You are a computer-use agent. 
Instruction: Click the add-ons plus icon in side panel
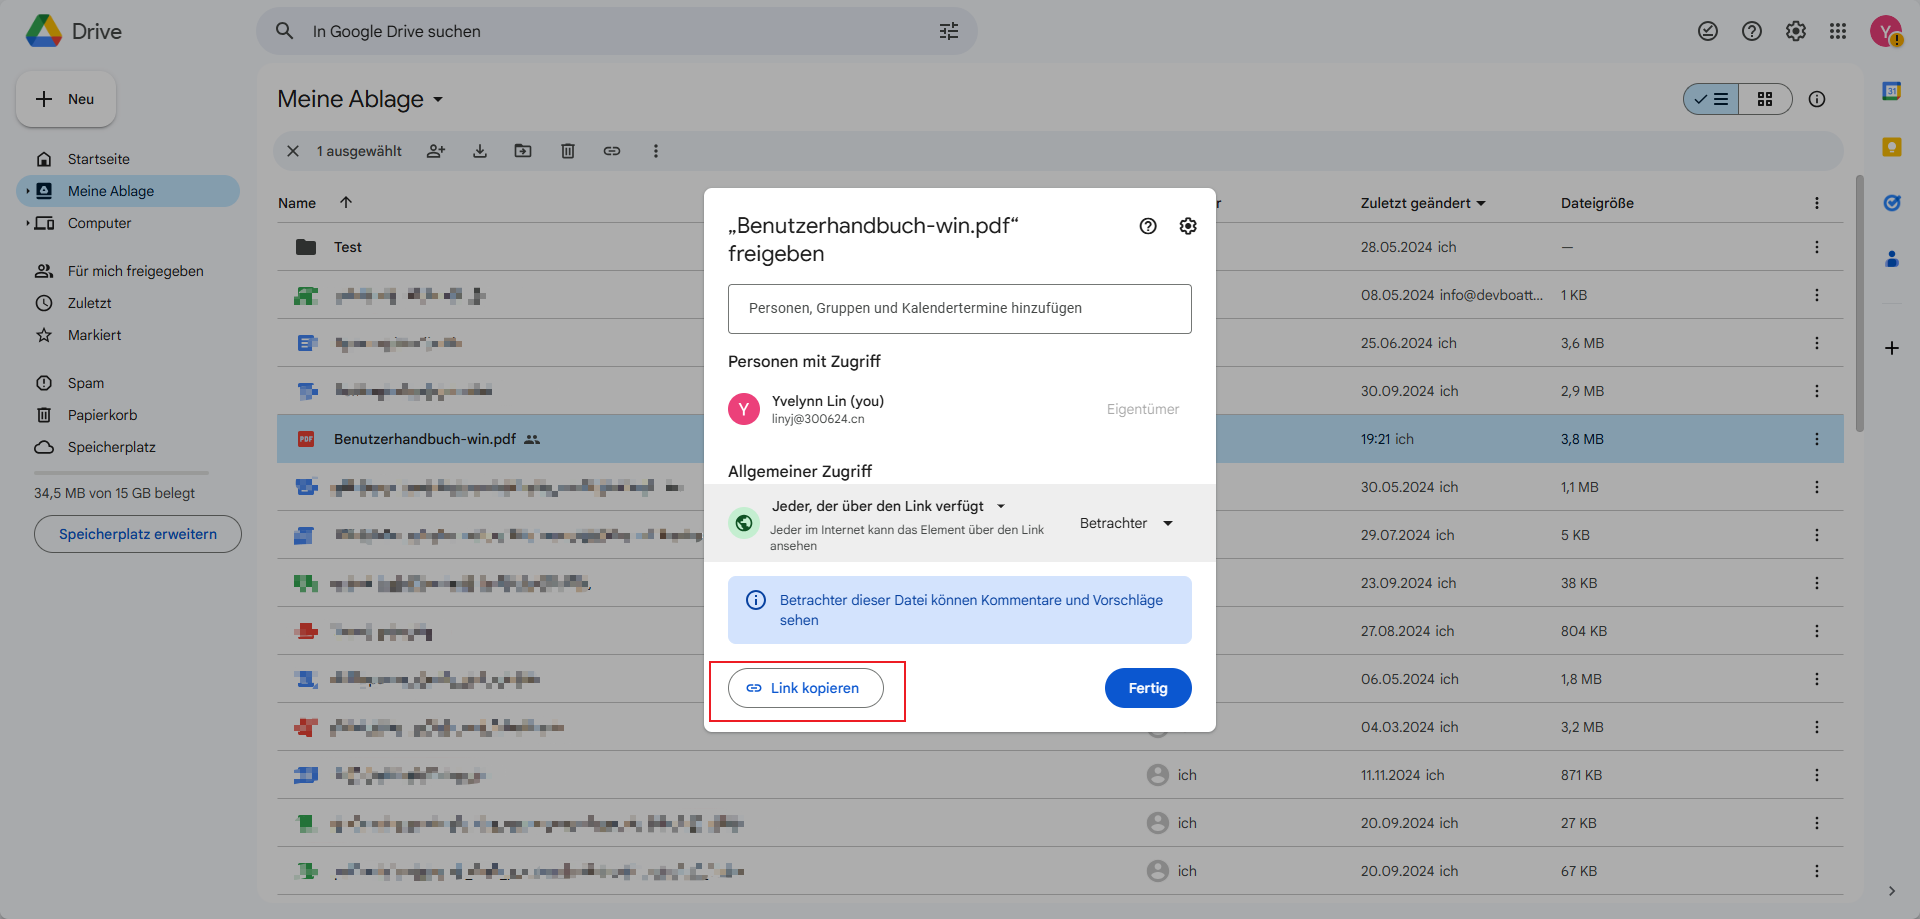(x=1892, y=348)
